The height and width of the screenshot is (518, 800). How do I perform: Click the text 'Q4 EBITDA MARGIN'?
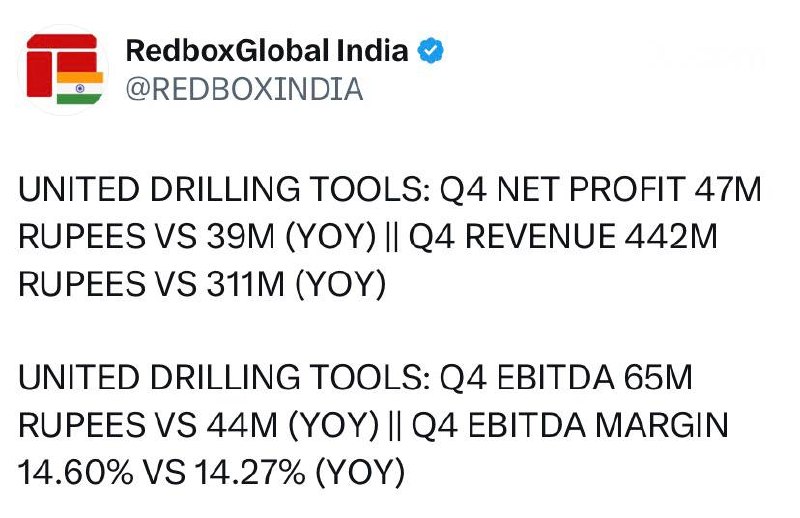coord(570,425)
